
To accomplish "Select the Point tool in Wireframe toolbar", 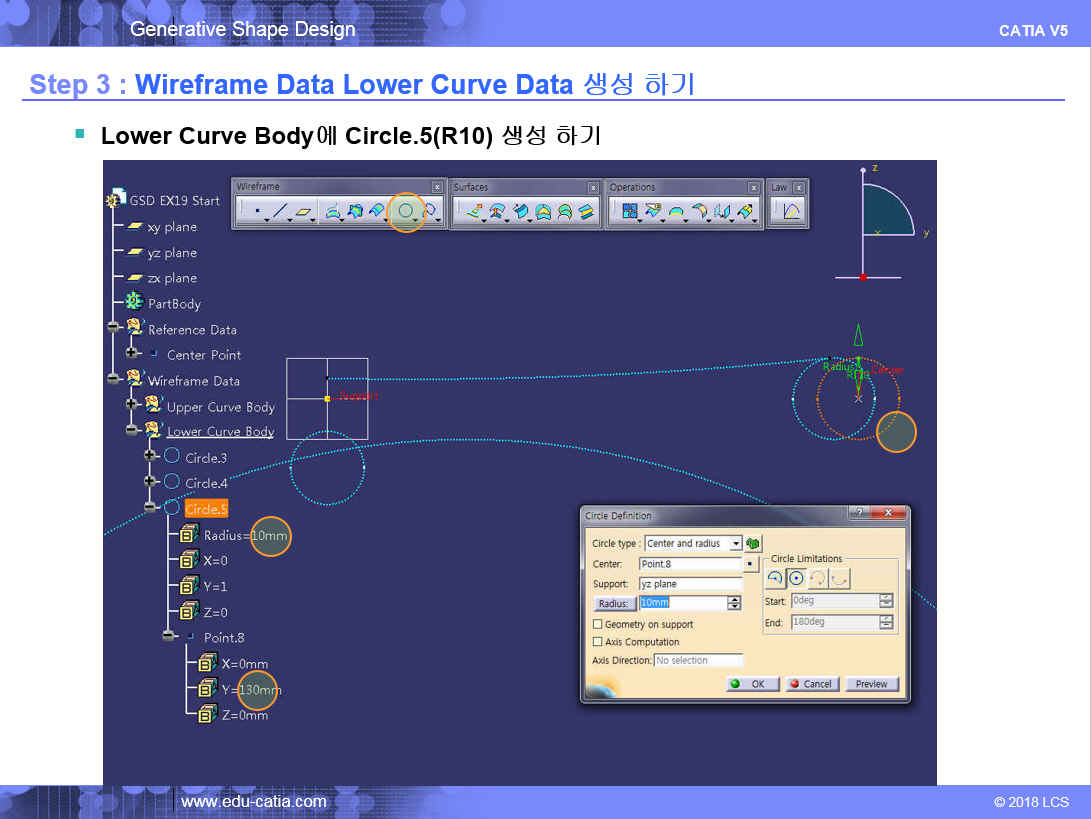I will [257, 211].
